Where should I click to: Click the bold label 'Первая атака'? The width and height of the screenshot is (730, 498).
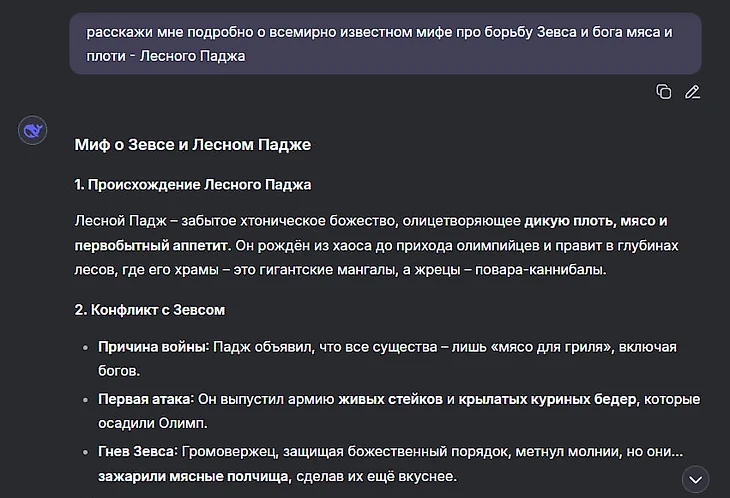(x=144, y=399)
